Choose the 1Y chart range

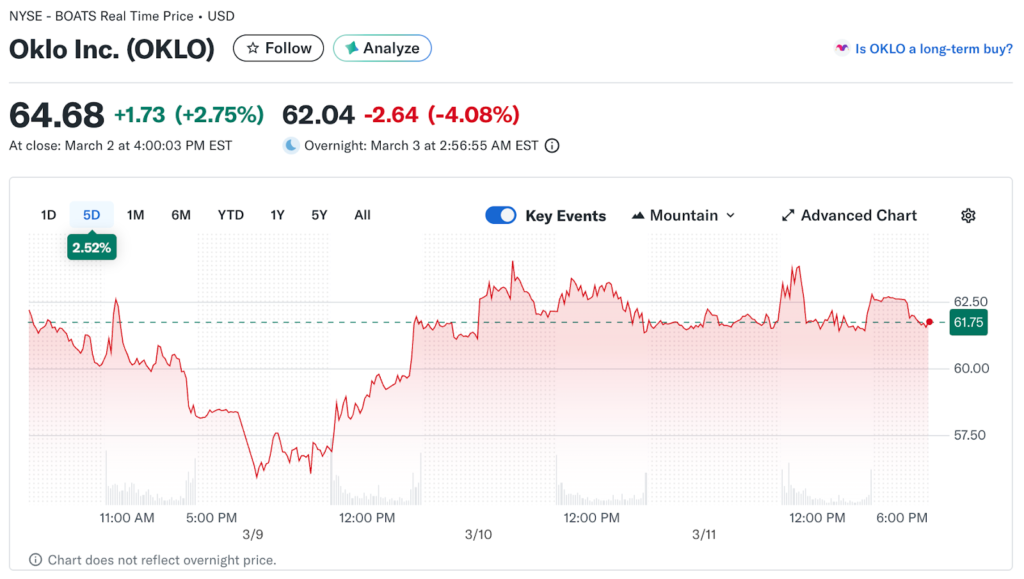coord(278,215)
